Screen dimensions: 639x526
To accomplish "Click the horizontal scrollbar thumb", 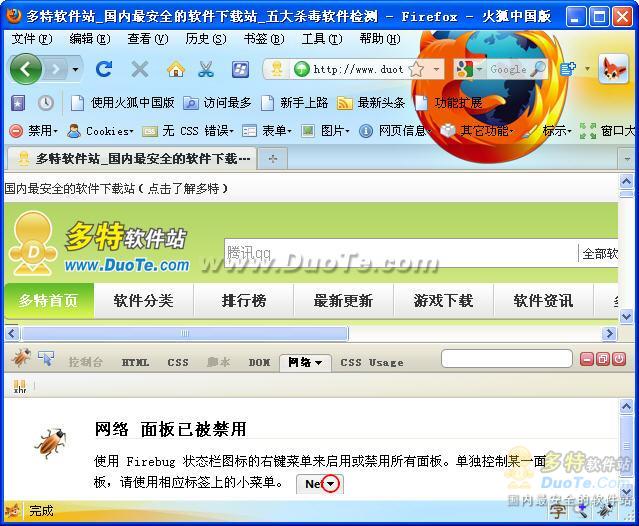I will [185, 333].
